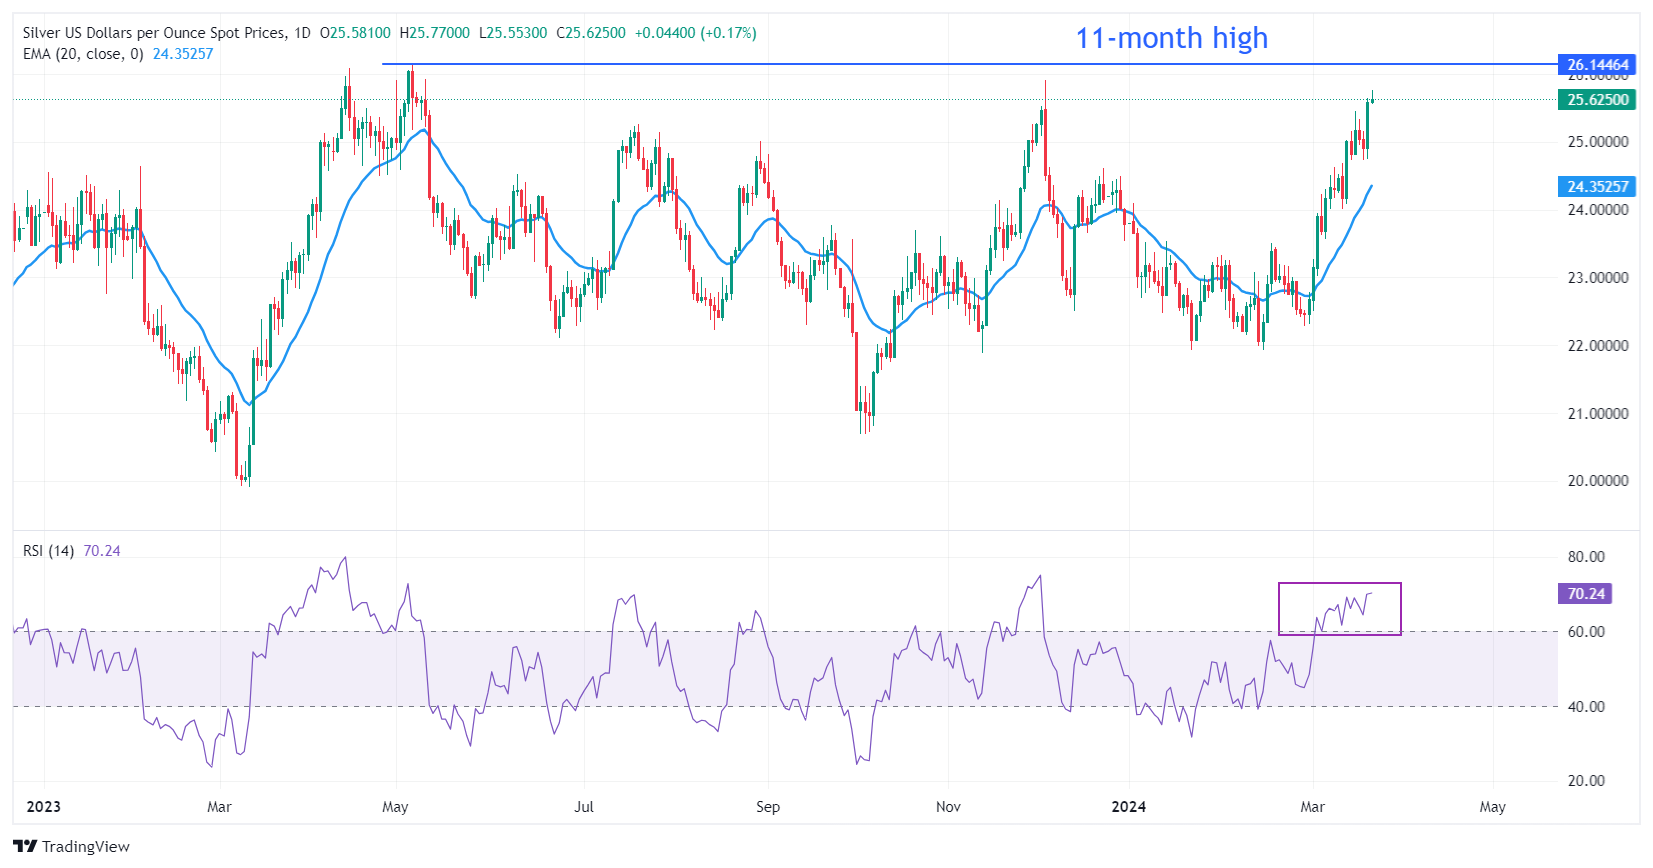This screenshot has width=1653, height=868.
Task: Click the 80.00 level on RSI axis
Action: [x=1585, y=557]
